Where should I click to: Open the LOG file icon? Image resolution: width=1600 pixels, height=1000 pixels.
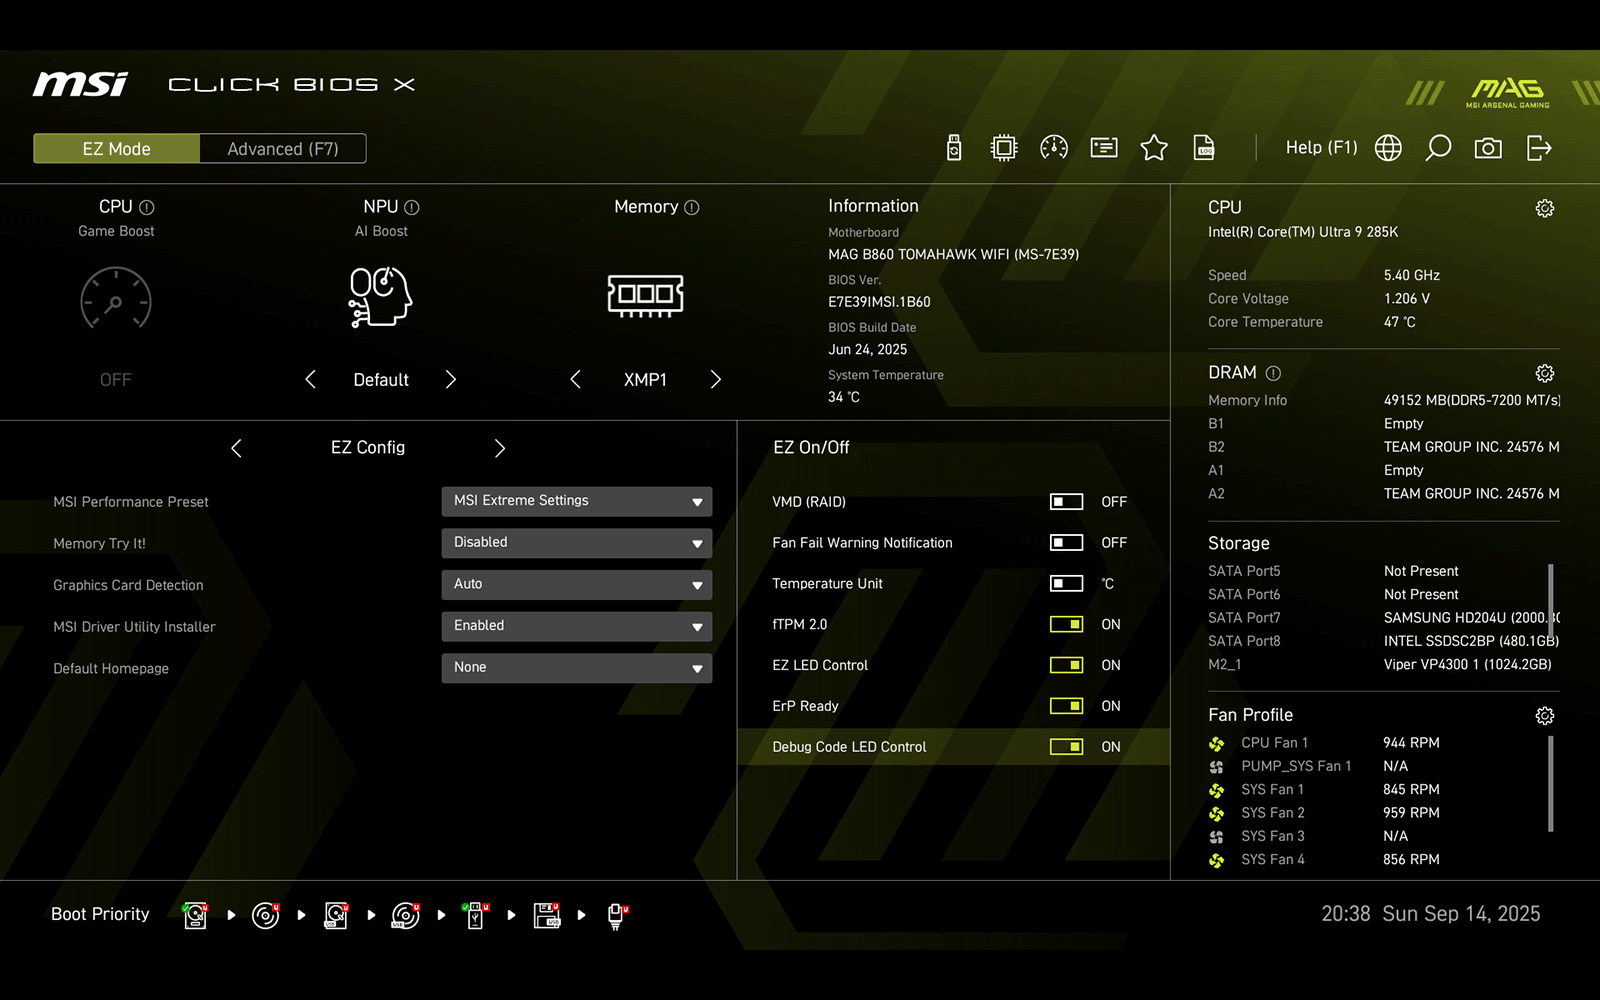[x=1204, y=148]
